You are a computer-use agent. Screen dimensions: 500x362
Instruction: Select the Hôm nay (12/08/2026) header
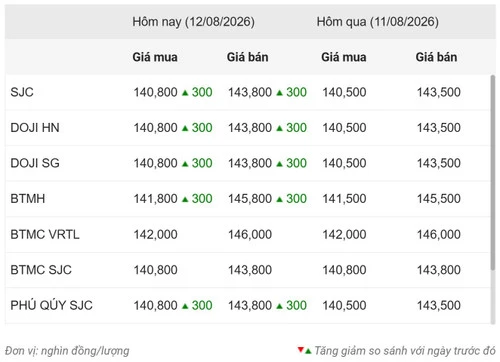pos(193,22)
